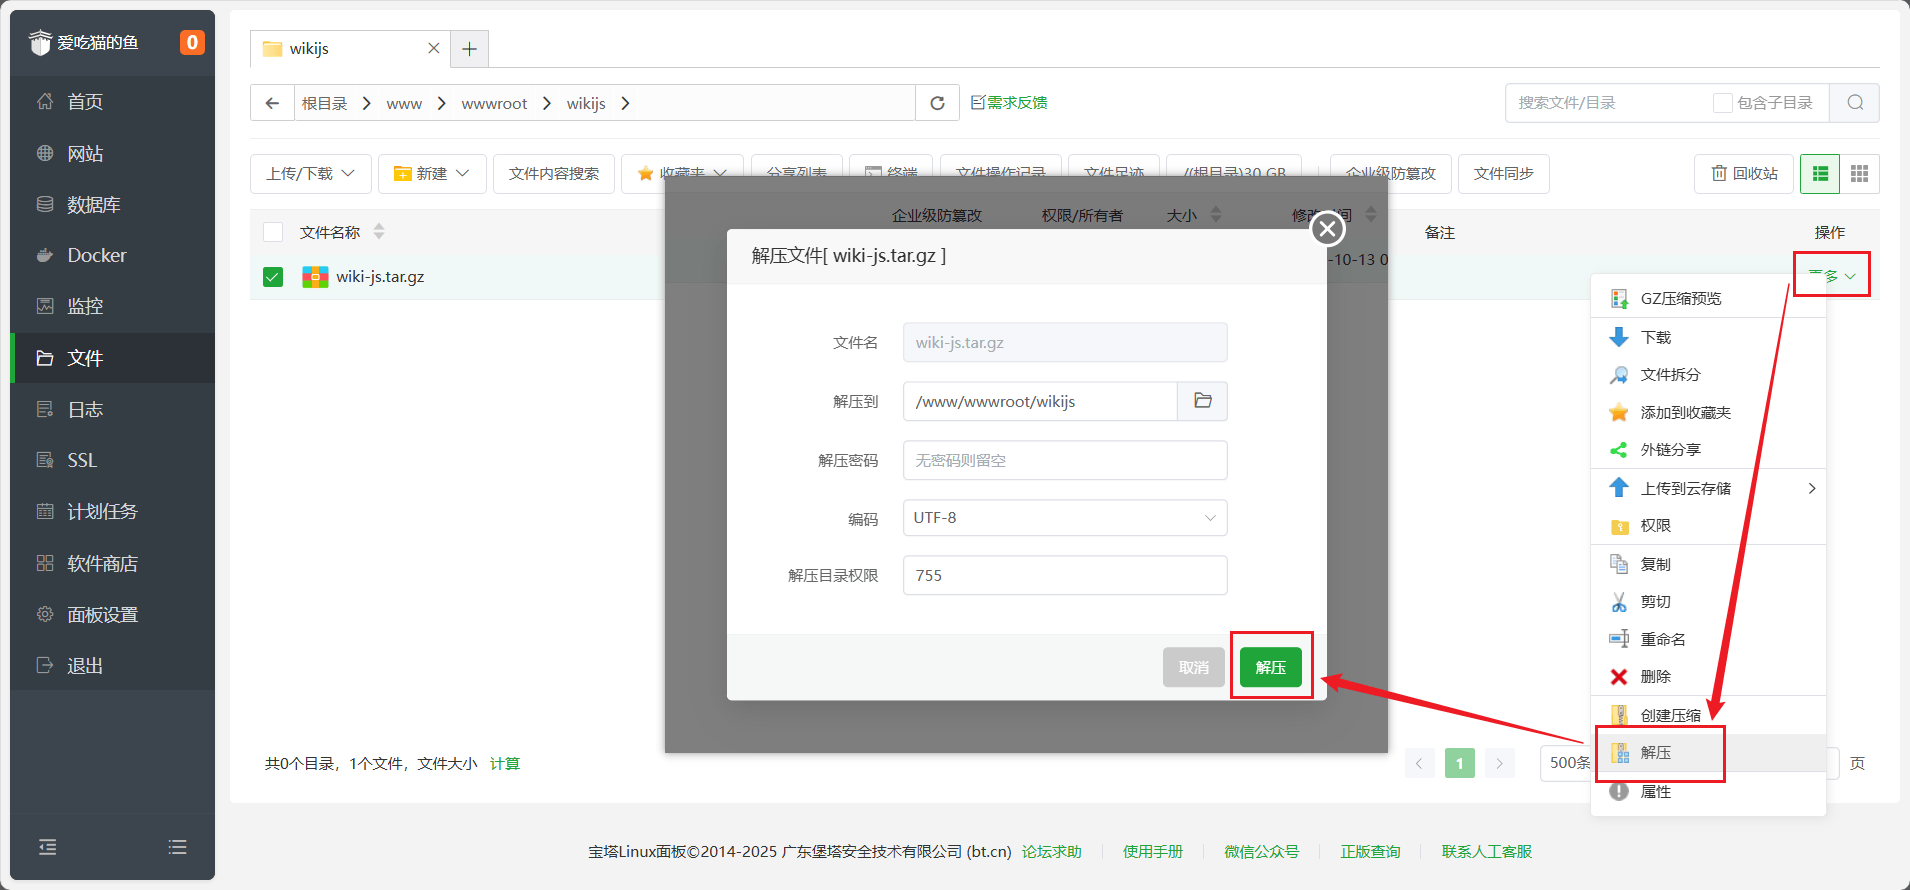
Task: Click the green Extract confirm button
Action: pyautogui.click(x=1270, y=667)
